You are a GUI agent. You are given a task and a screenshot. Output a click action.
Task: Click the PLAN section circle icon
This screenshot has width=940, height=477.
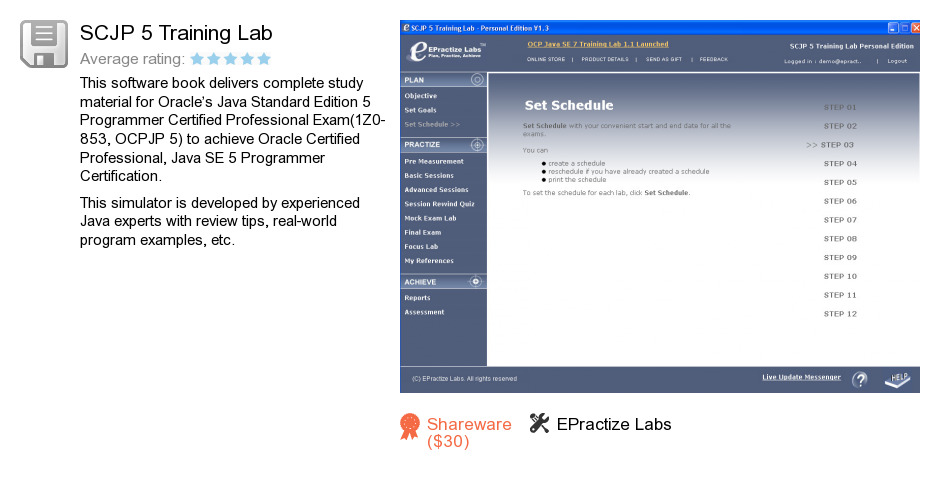pyautogui.click(x=477, y=79)
